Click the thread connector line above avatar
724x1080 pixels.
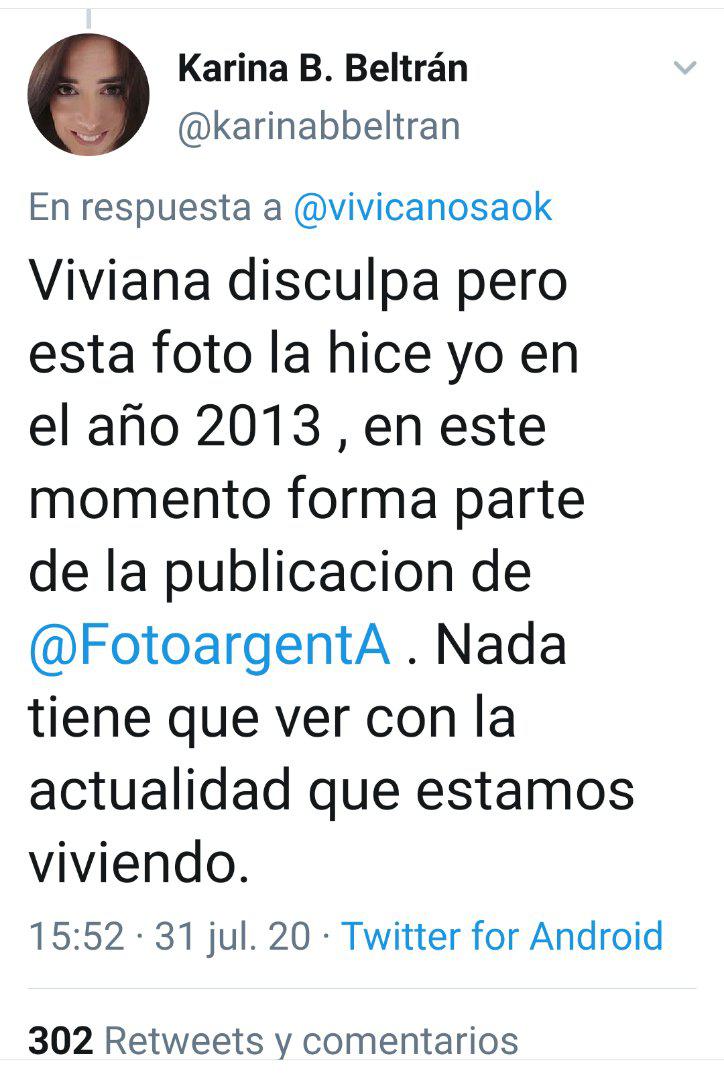pyautogui.click(x=88, y=18)
